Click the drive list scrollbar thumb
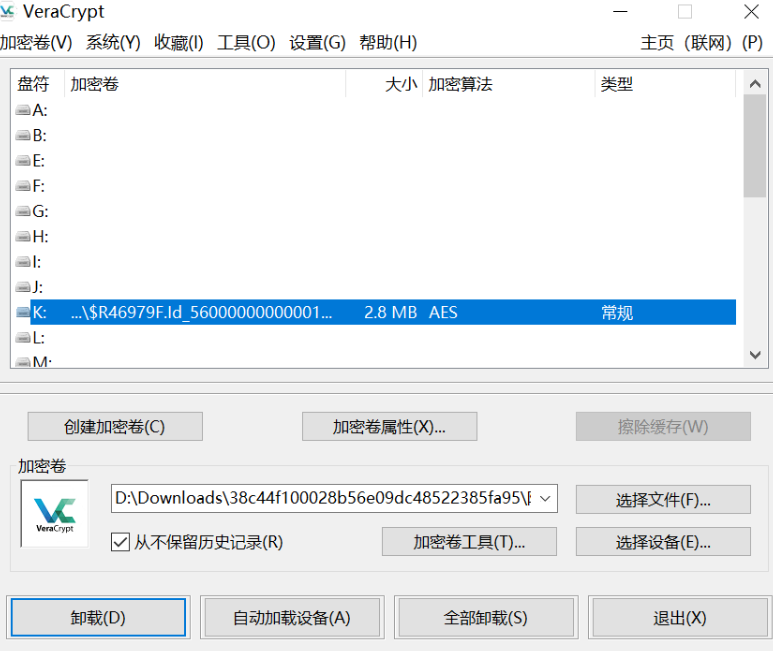The height and width of the screenshot is (651, 773). pos(755,146)
